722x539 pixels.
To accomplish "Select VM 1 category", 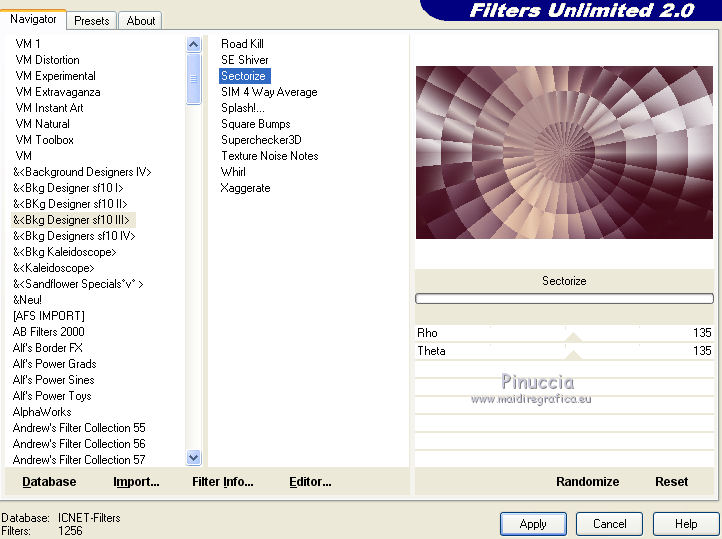I will (28, 44).
